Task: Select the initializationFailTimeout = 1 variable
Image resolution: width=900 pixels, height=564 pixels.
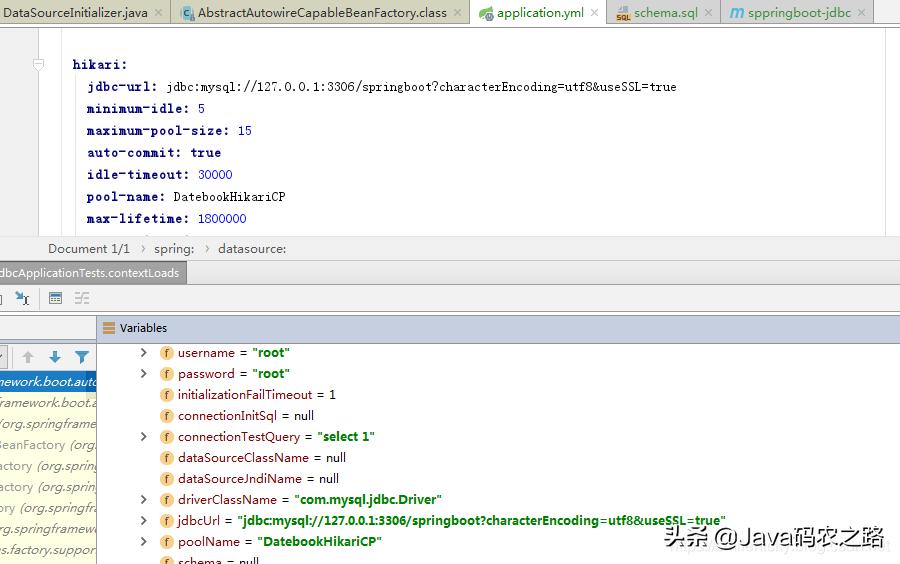Action: click(257, 395)
